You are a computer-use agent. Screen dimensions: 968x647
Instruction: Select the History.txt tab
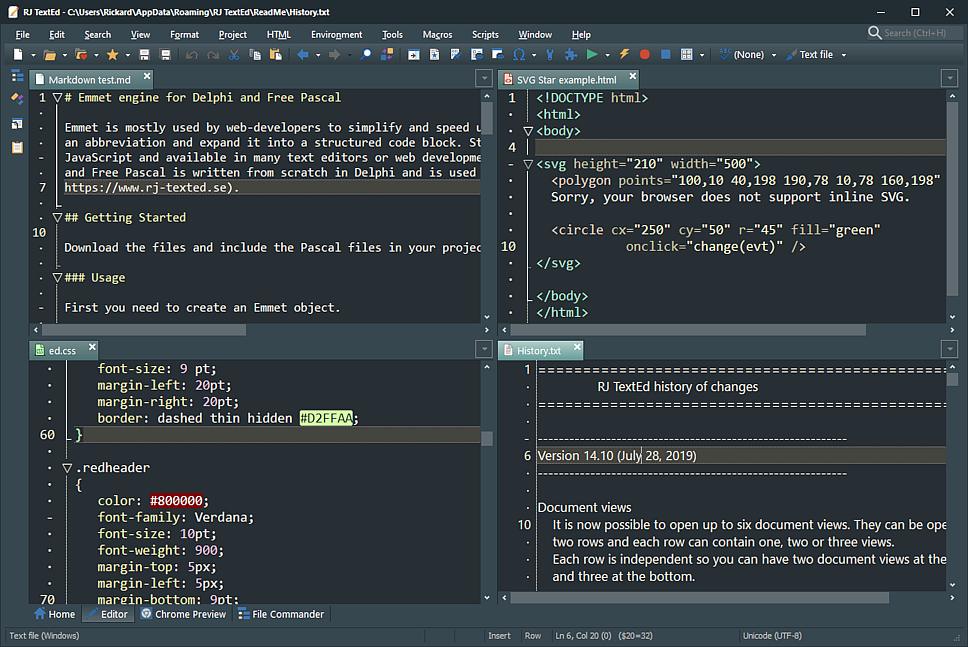pos(540,350)
